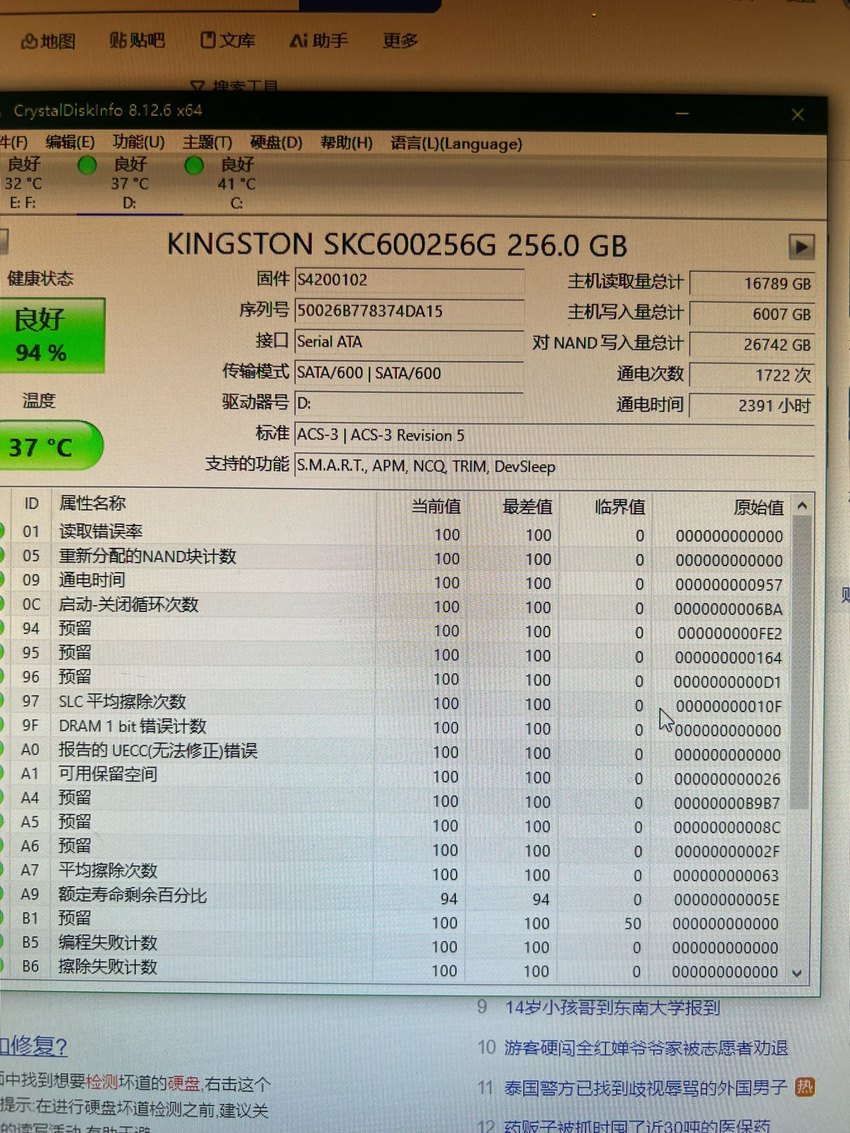Click raw value 000000000FE2
Image resolution: width=850 pixels, height=1133 pixels.
(729, 633)
